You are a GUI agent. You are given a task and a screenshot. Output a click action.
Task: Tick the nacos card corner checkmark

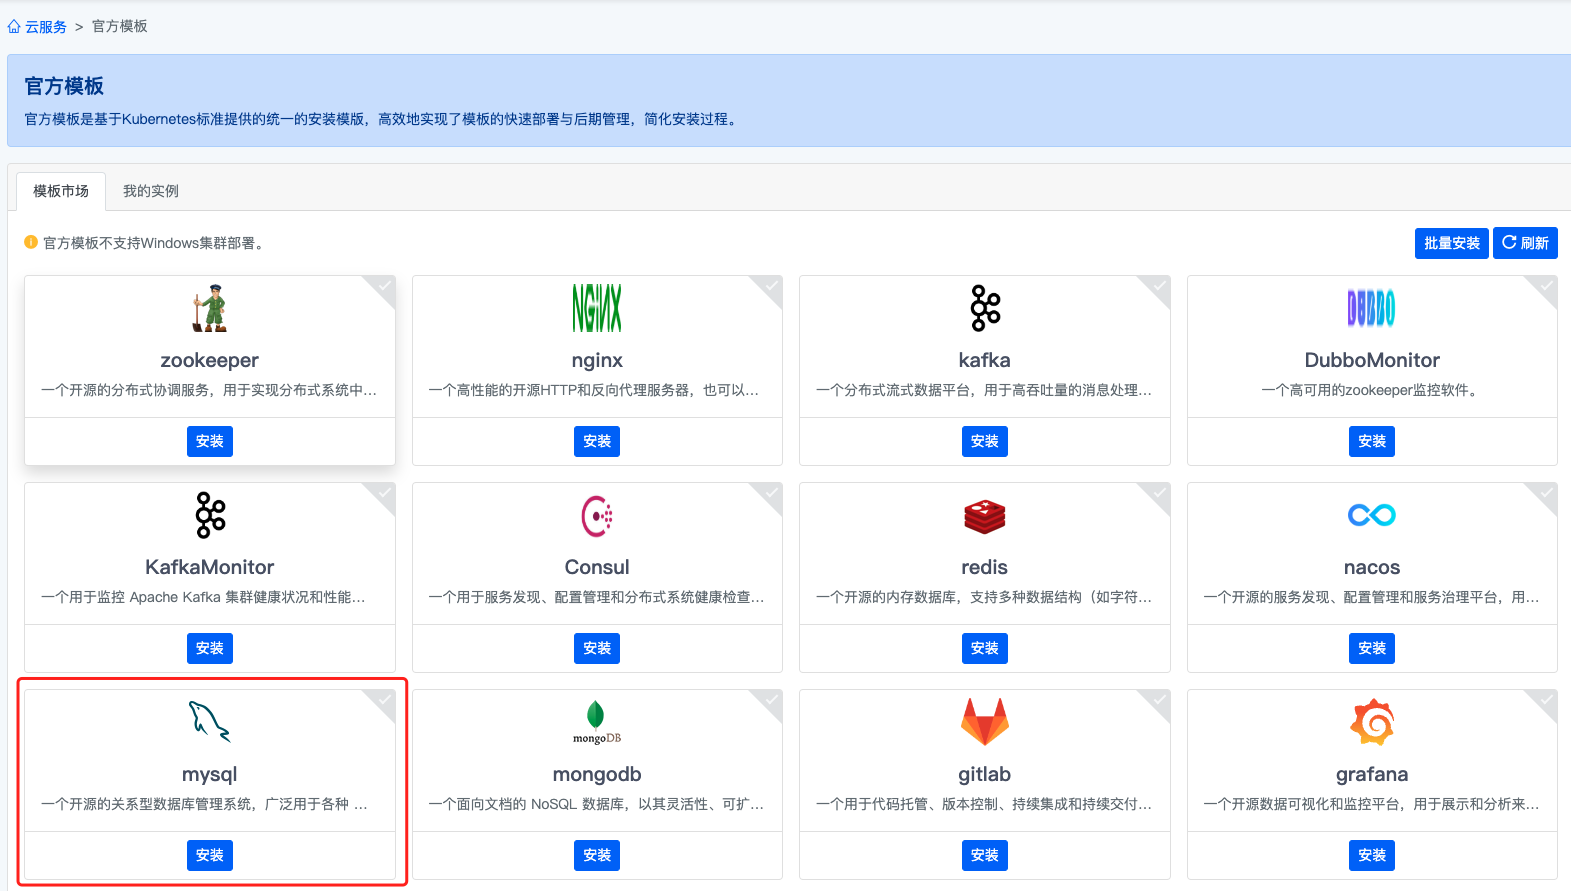click(1547, 493)
